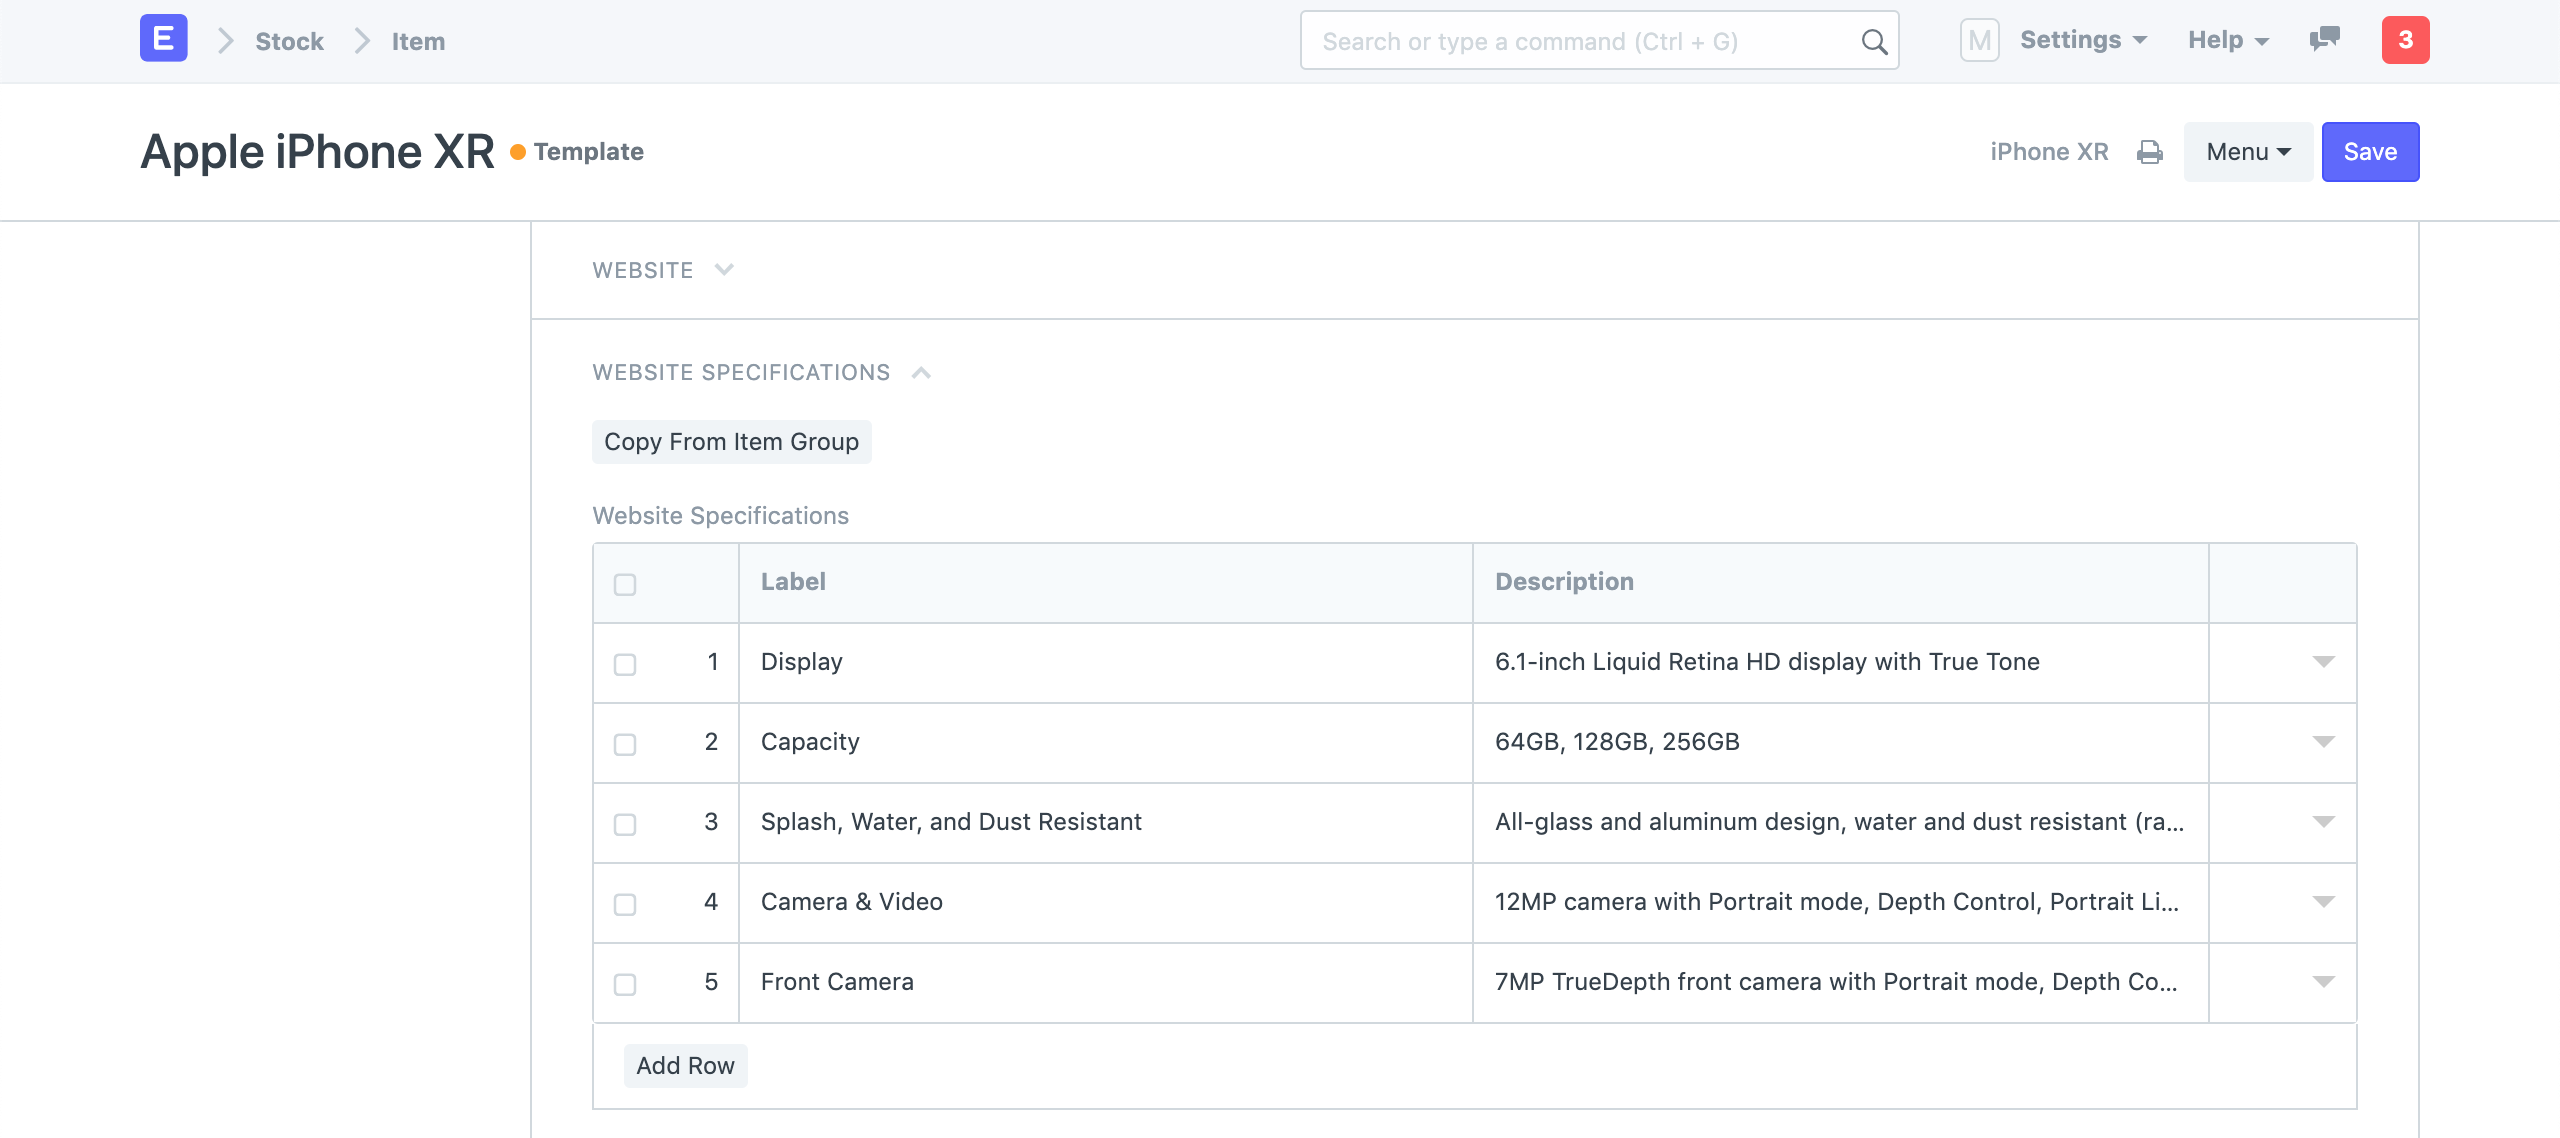Image resolution: width=2560 pixels, height=1138 pixels.
Task: Open the Display row edit arrow
Action: (2323, 662)
